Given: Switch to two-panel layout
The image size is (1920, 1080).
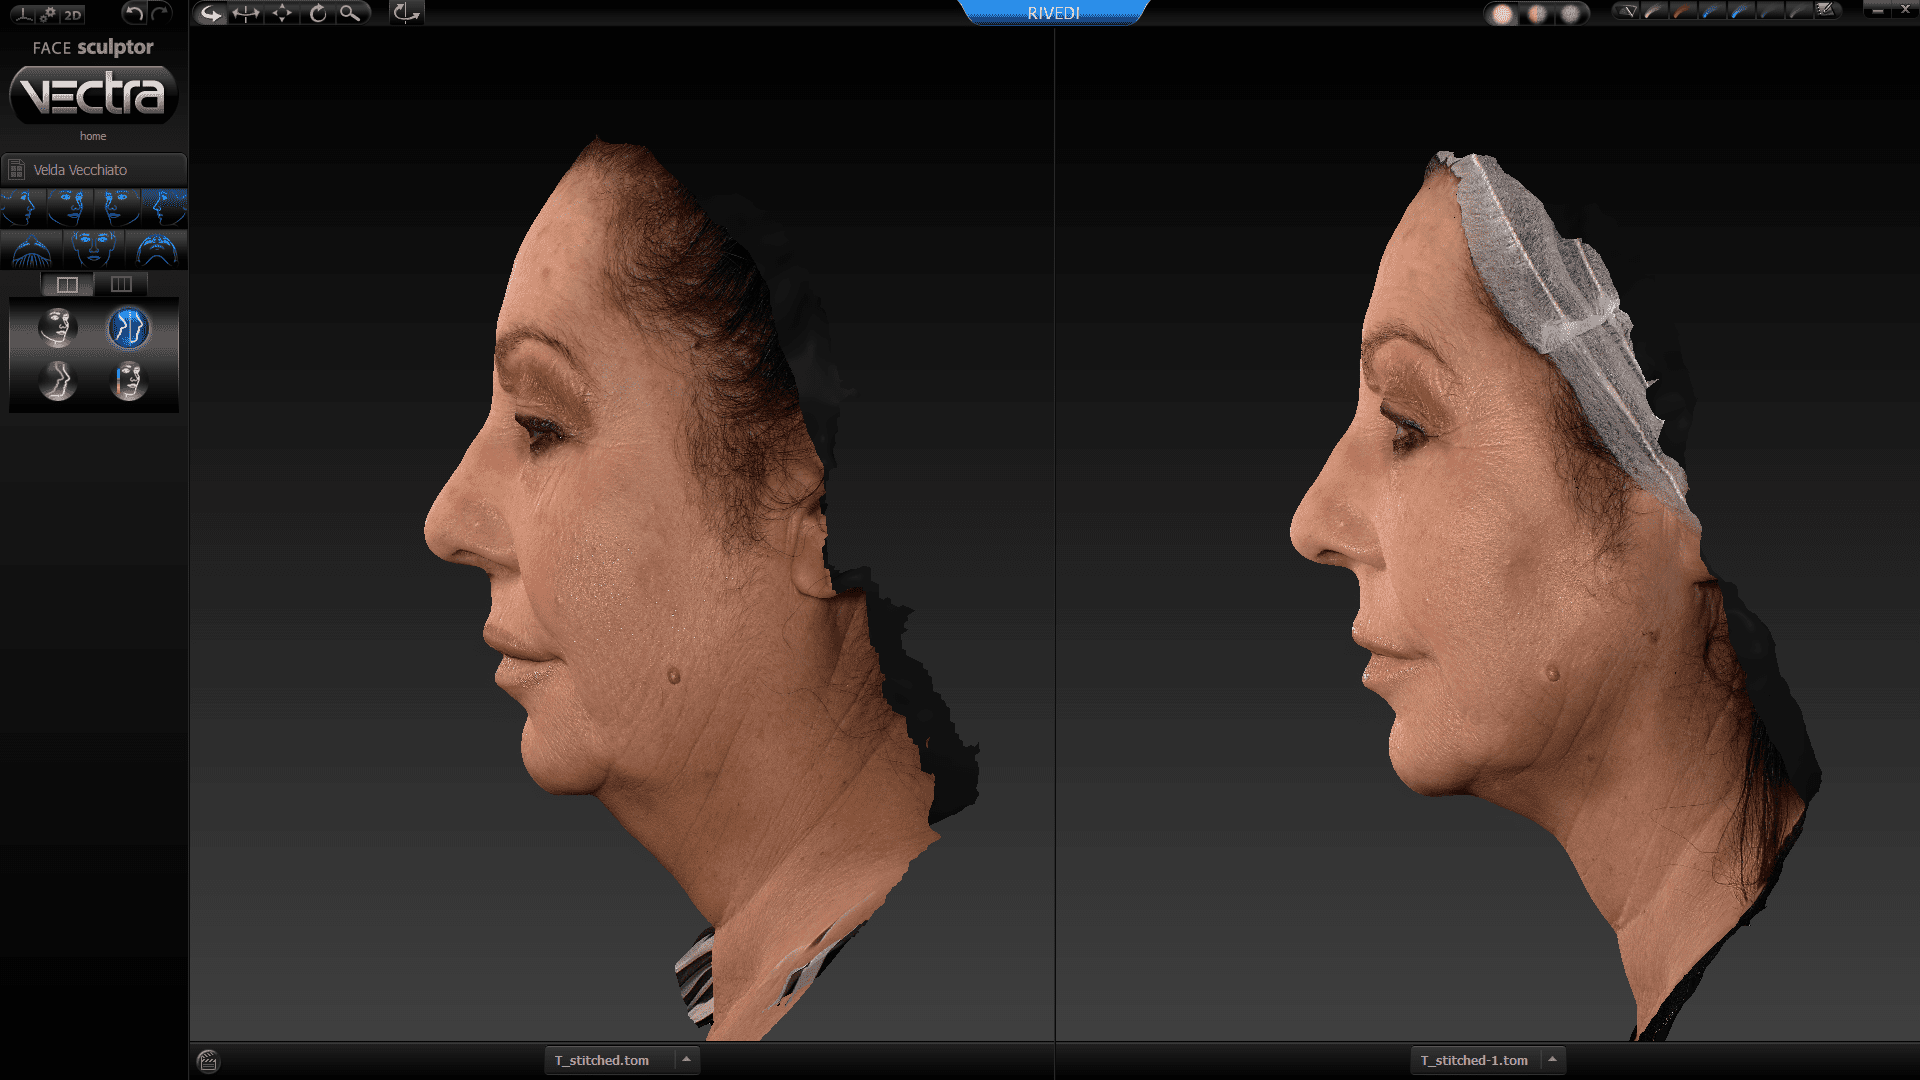Looking at the screenshot, I should (67, 285).
